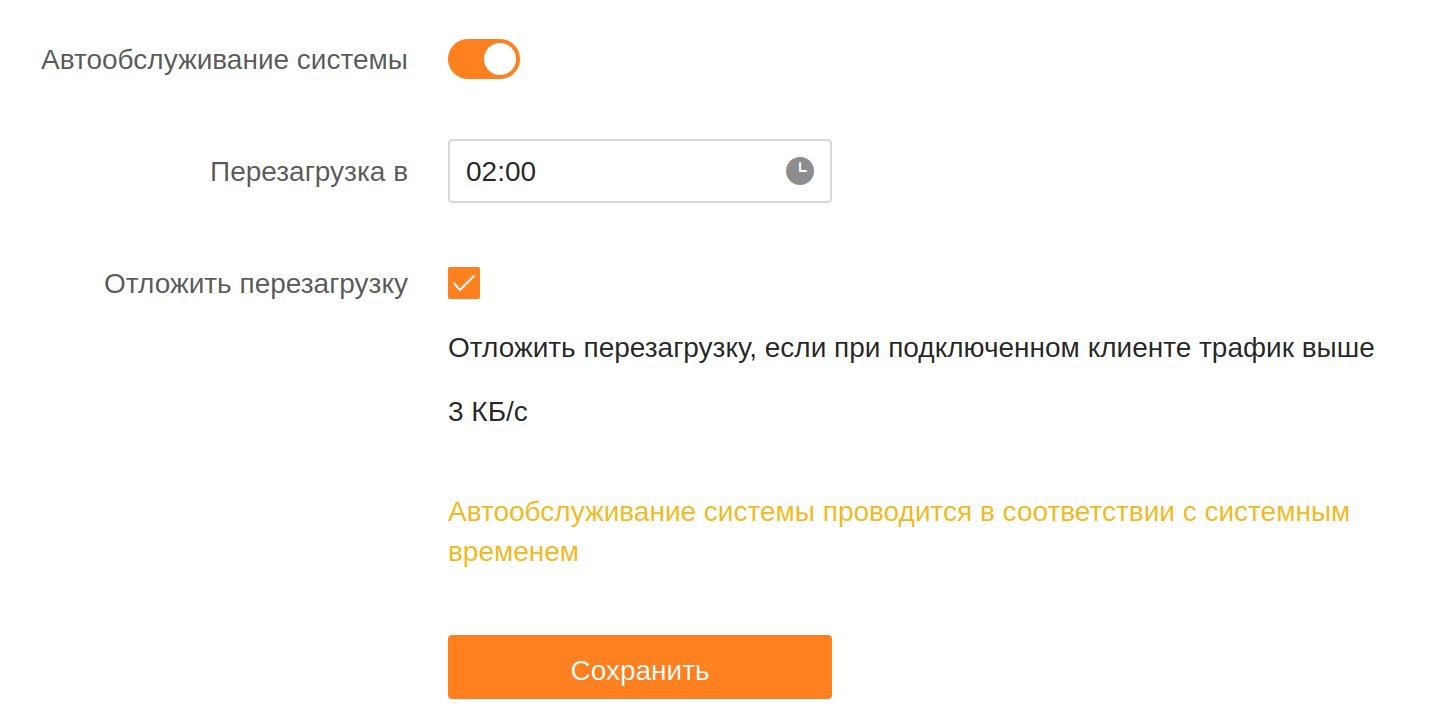The width and height of the screenshot is (1437, 715).
Task: Click the traffic condition description sentence
Action: pos(910,348)
